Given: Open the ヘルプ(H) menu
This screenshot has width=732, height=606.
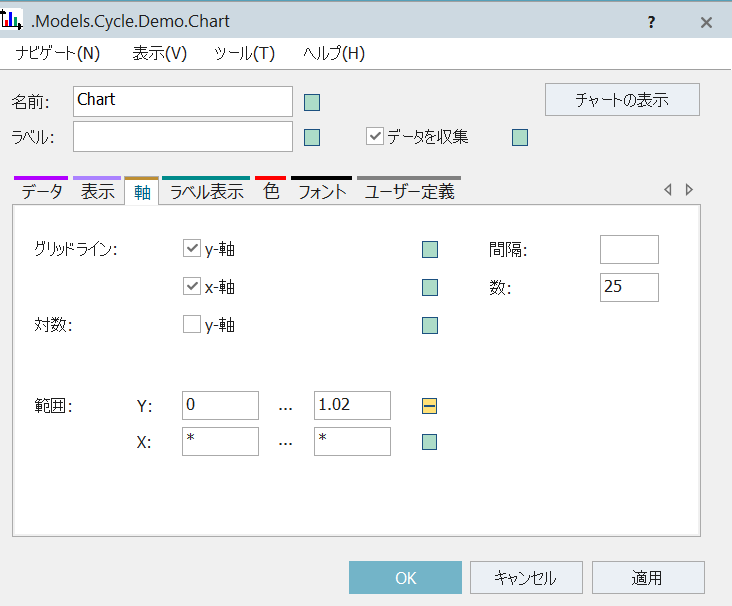Looking at the screenshot, I should pyautogui.click(x=334, y=54).
